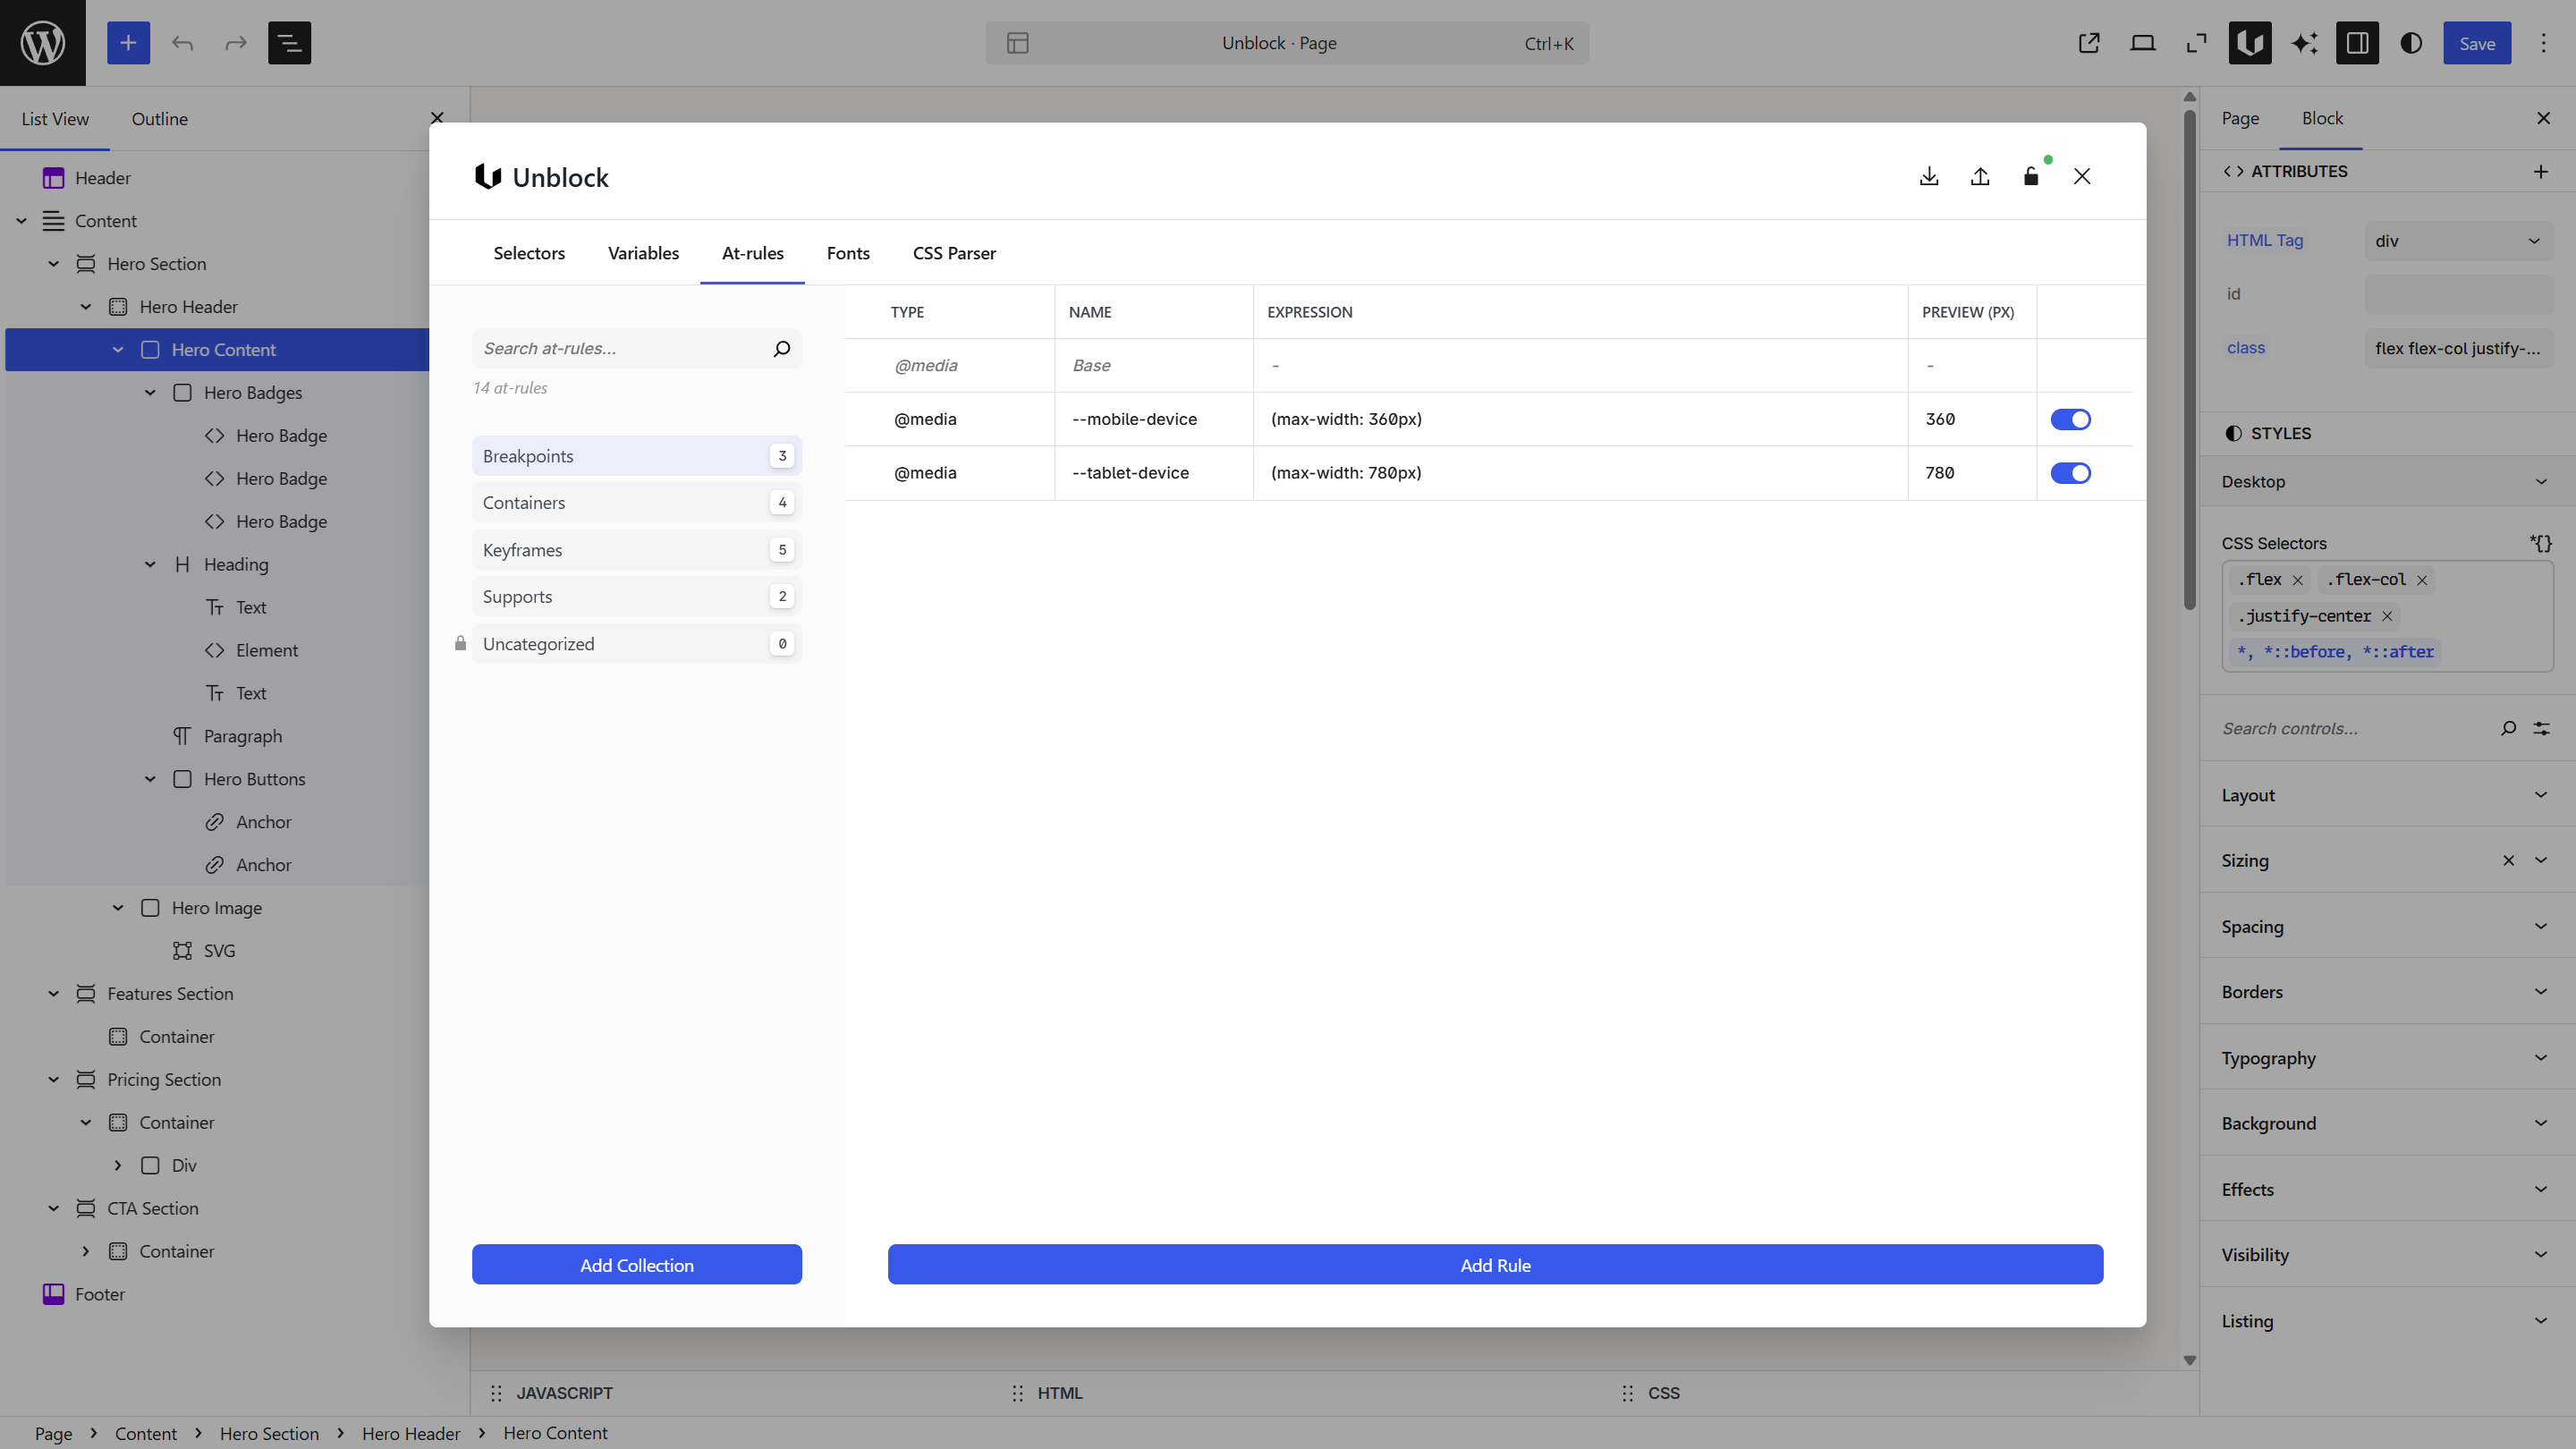Click the Search at-rules field

coord(620,348)
